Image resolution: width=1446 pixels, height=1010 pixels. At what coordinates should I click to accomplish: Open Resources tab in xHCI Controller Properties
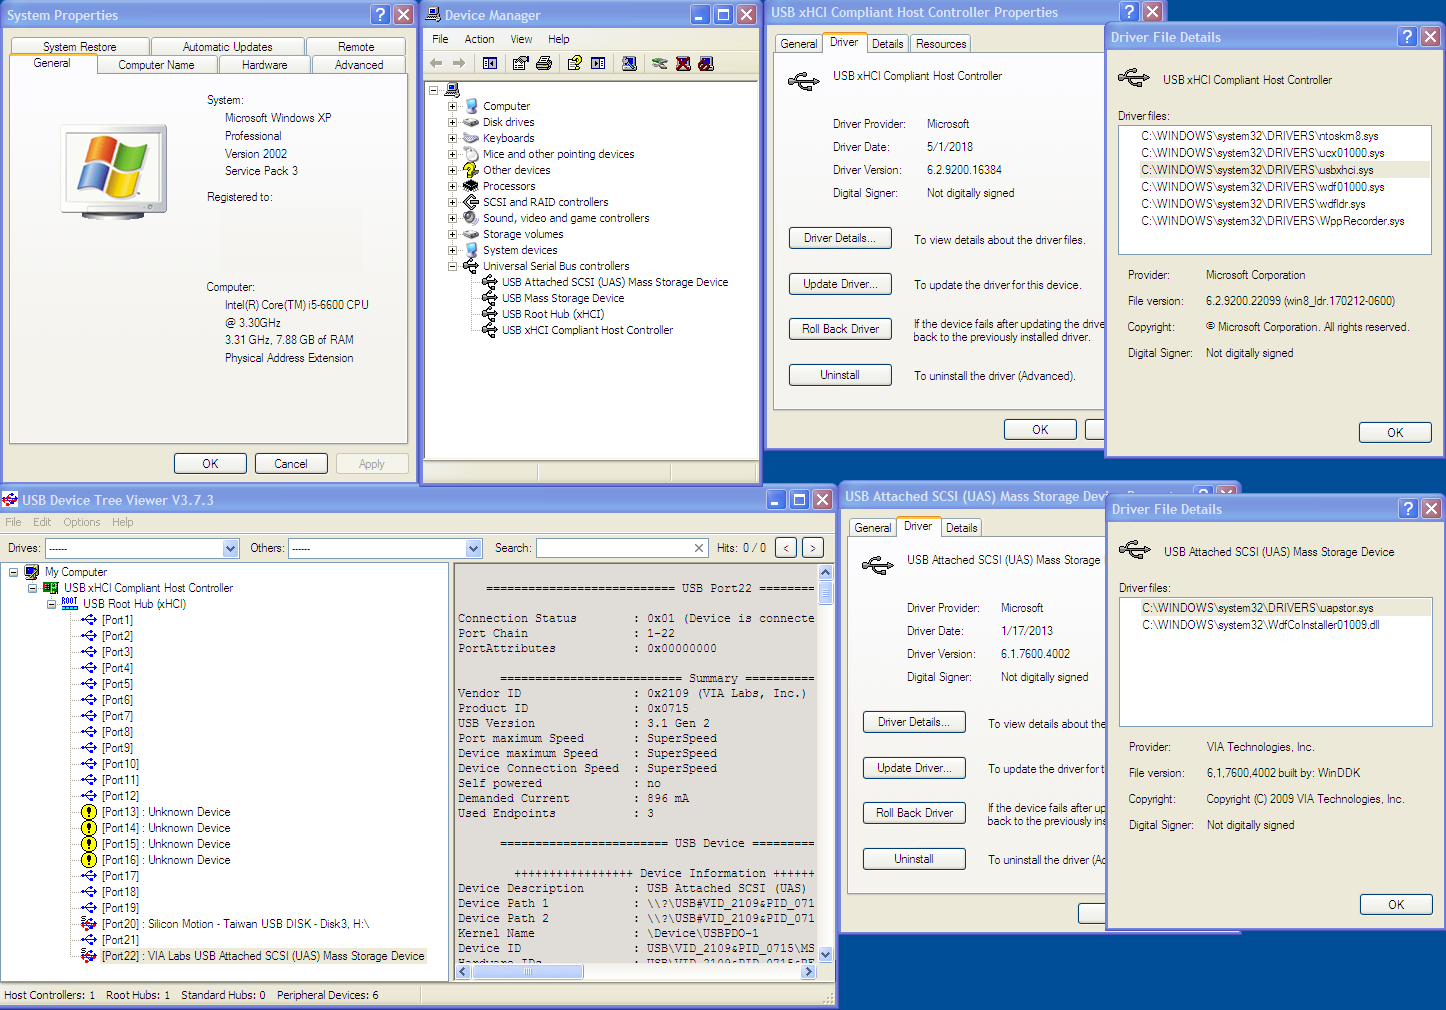[941, 44]
